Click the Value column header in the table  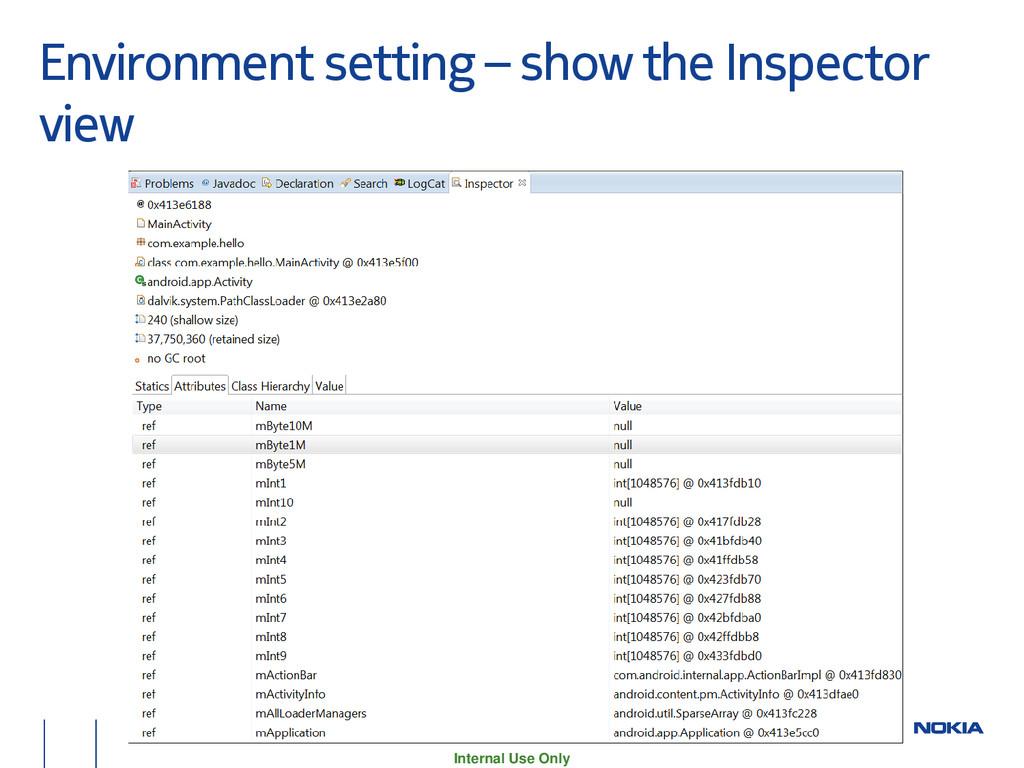[x=627, y=406]
